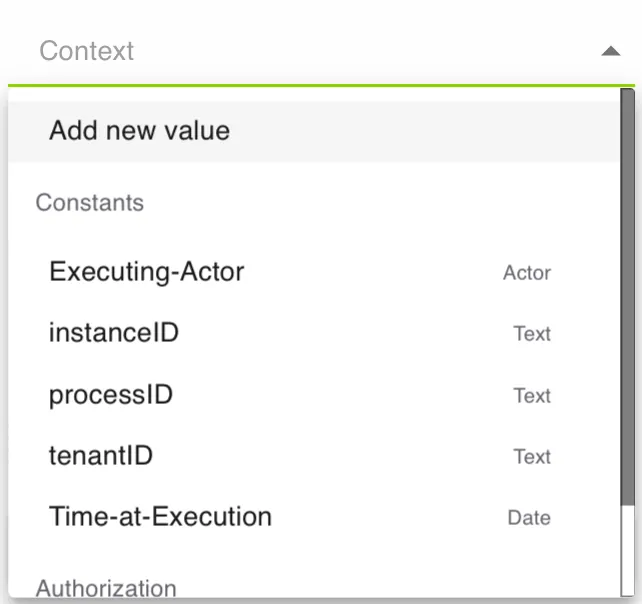Viewport: 642px width, 604px height.
Task: Click the "Date" type label
Action: pyautogui.click(x=529, y=518)
